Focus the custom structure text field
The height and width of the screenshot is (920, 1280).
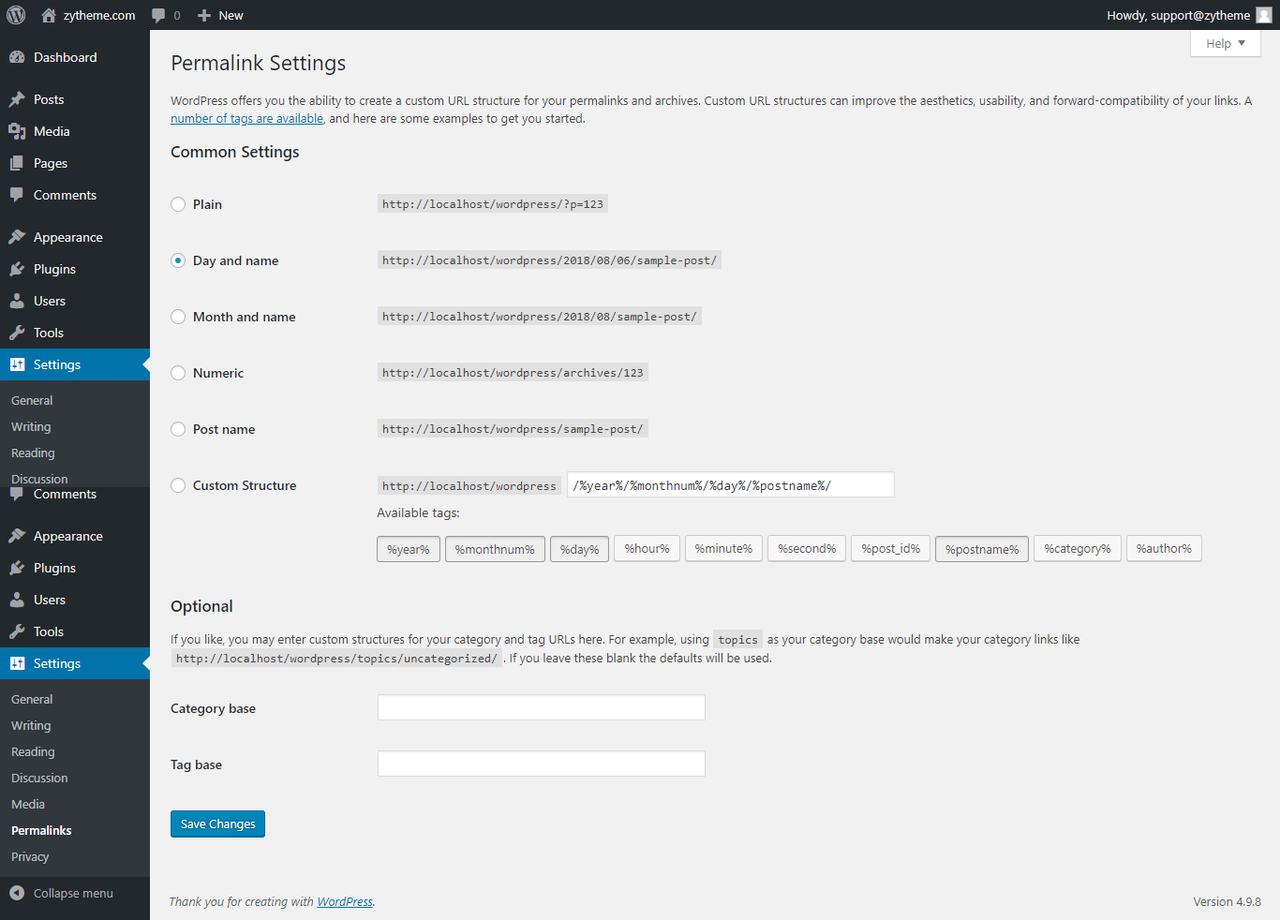731,485
